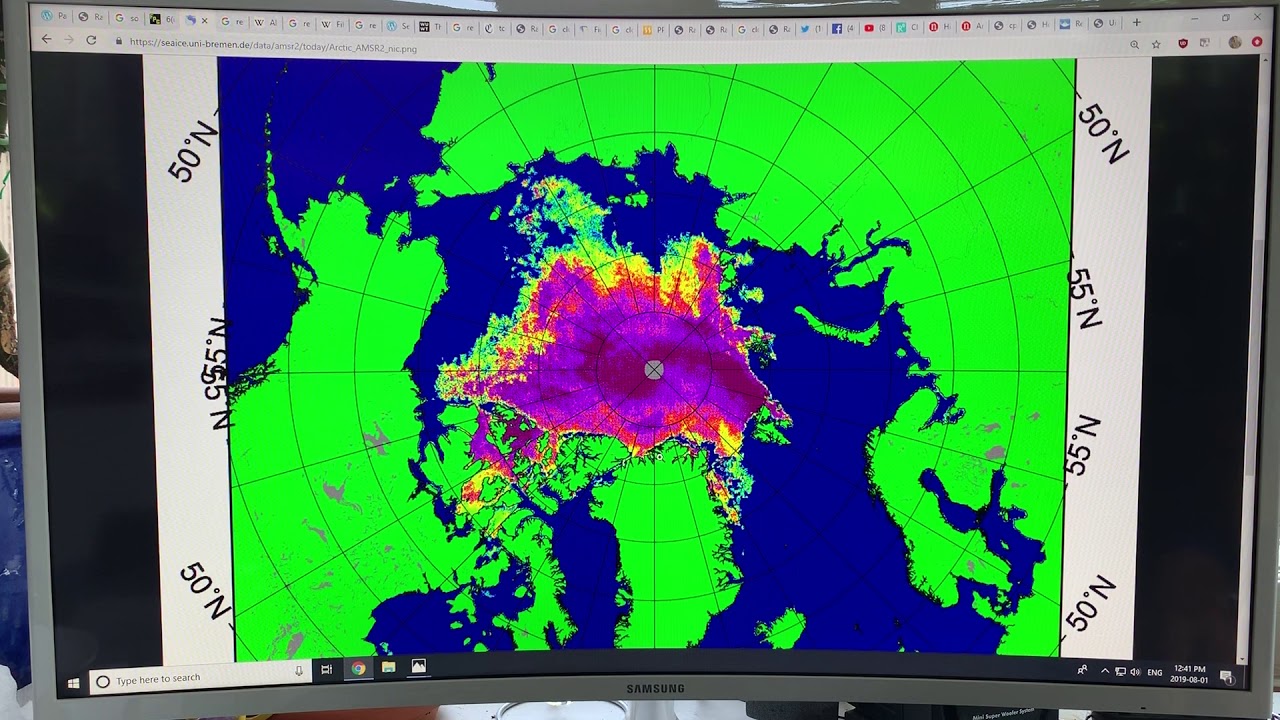Open Task View on the taskbar
Screen dimensions: 1280x720
[326, 669]
